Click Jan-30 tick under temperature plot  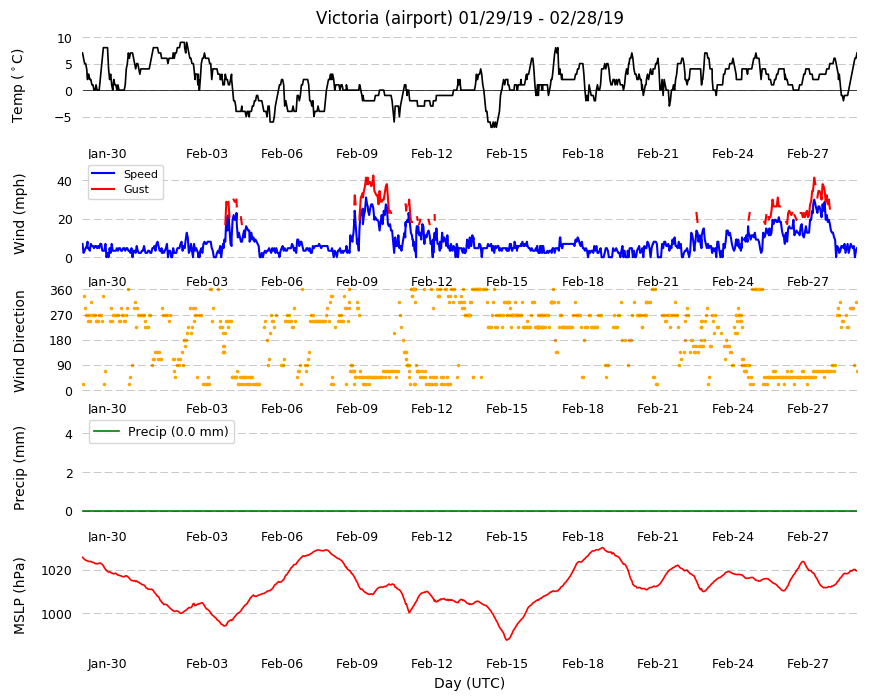tap(107, 154)
